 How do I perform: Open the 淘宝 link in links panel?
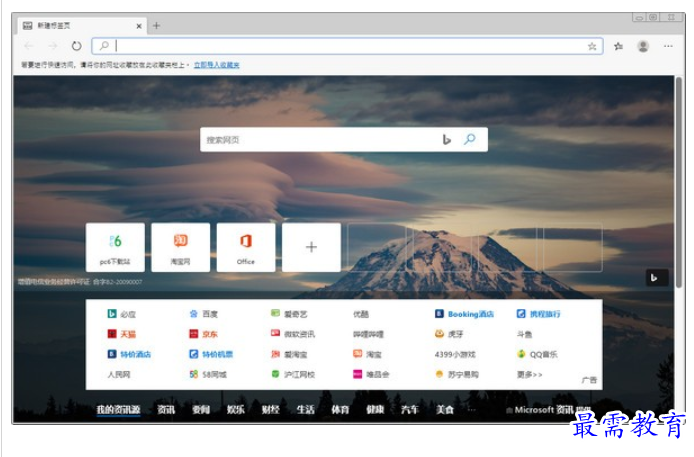coord(367,354)
